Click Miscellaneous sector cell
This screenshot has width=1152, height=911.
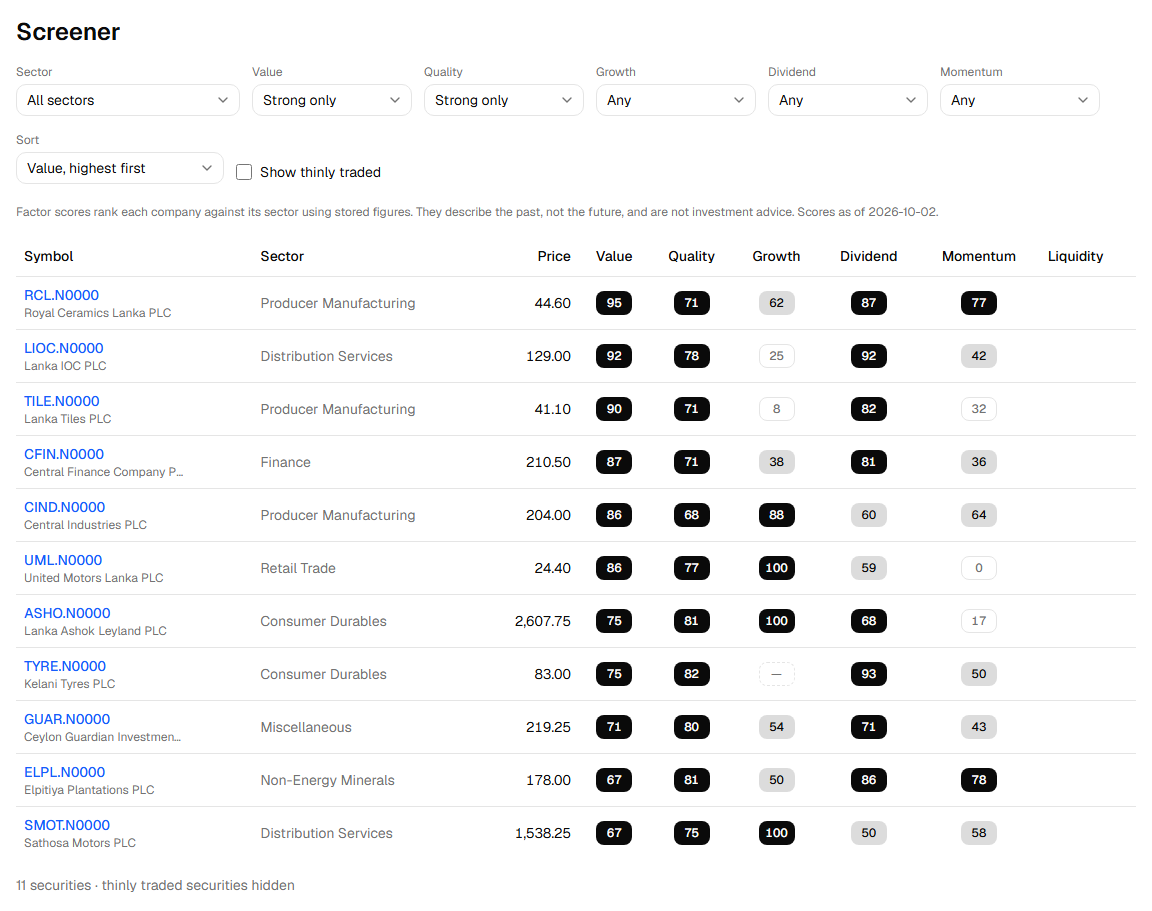click(x=306, y=727)
